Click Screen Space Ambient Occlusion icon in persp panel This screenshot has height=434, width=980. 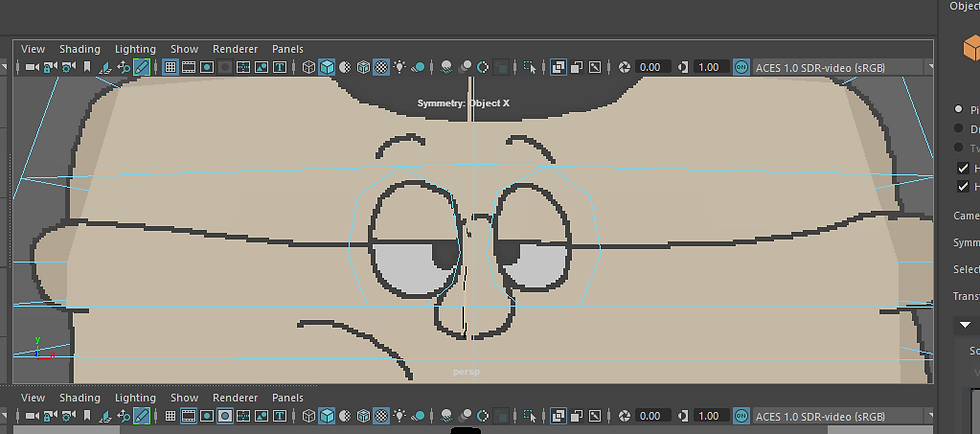pos(446,67)
